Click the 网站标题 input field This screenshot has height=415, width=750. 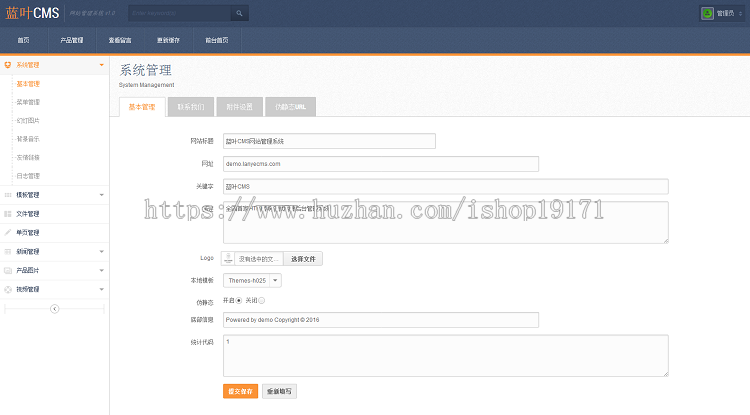click(329, 141)
